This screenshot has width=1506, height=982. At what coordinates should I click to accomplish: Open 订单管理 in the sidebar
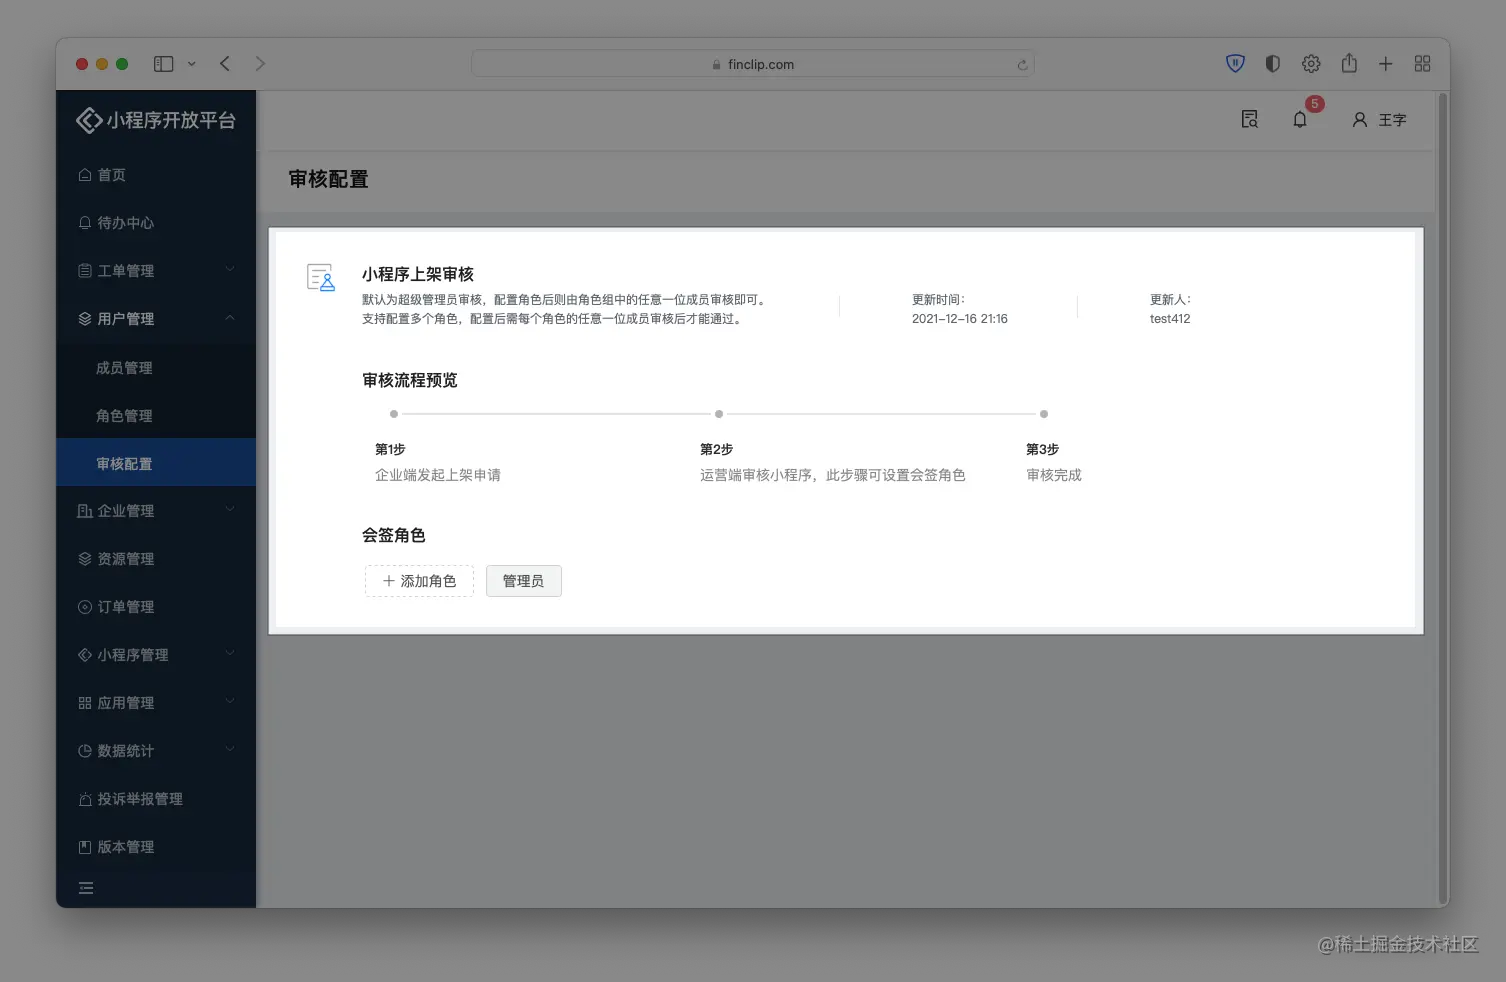point(156,607)
